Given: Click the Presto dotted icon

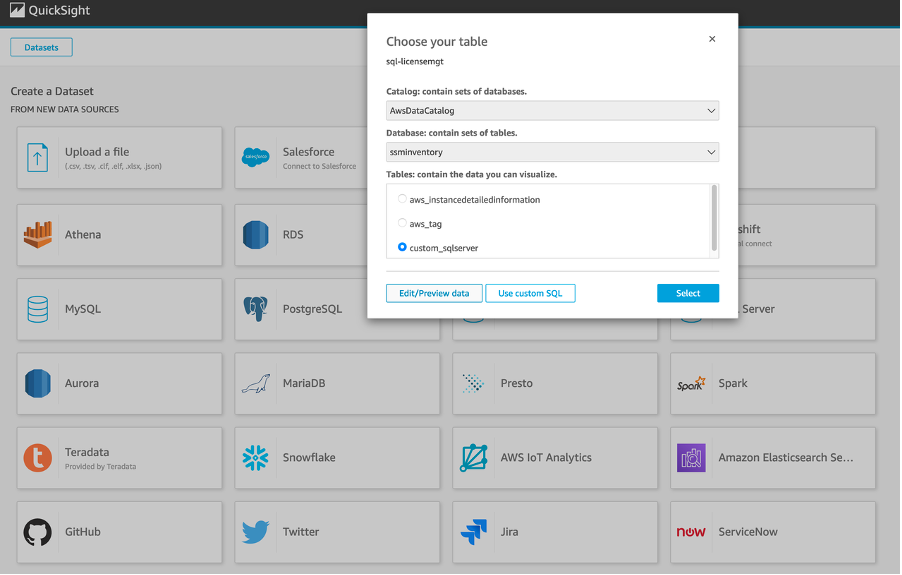Looking at the screenshot, I should click(473, 384).
